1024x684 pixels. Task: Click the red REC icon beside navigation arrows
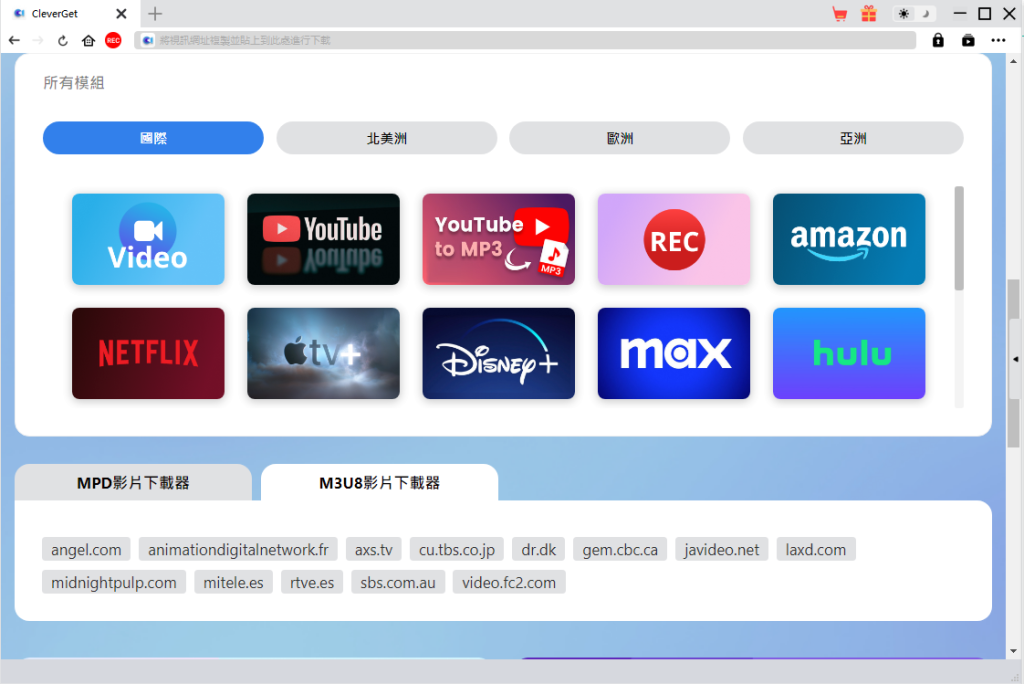click(x=112, y=40)
